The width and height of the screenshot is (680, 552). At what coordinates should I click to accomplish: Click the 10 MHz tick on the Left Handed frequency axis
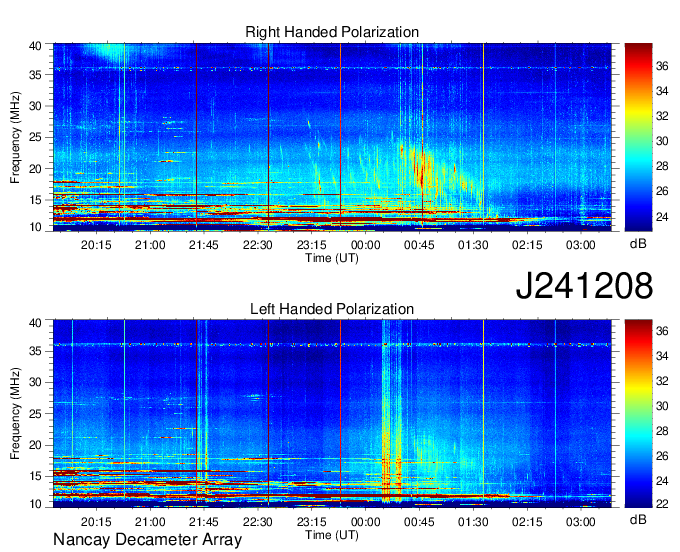point(35,504)
